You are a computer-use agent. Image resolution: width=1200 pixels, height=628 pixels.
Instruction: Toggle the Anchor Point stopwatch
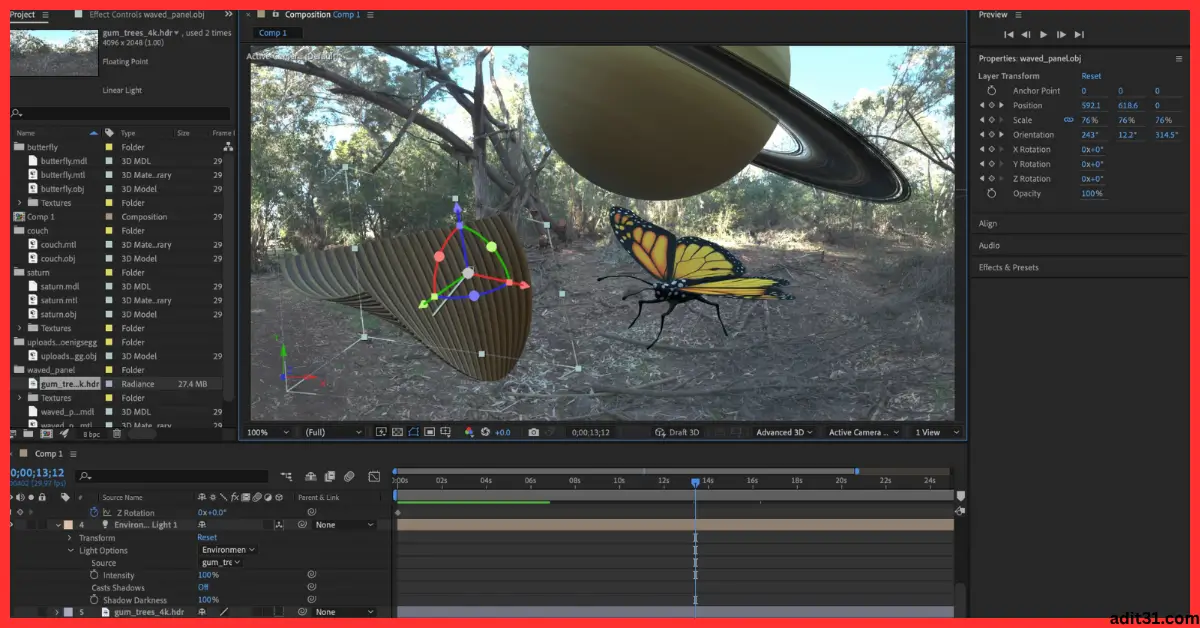[992, 91]
